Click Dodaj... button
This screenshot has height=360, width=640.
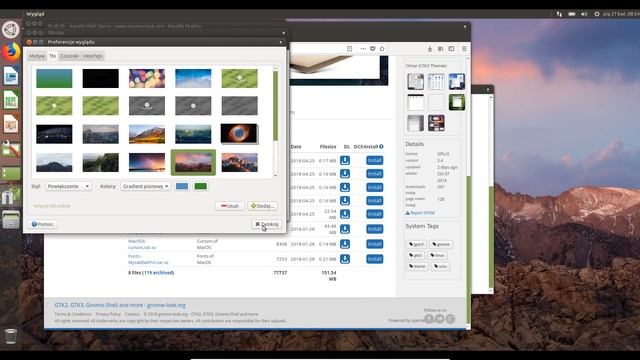pyautogui.click(x=262, y=206)
